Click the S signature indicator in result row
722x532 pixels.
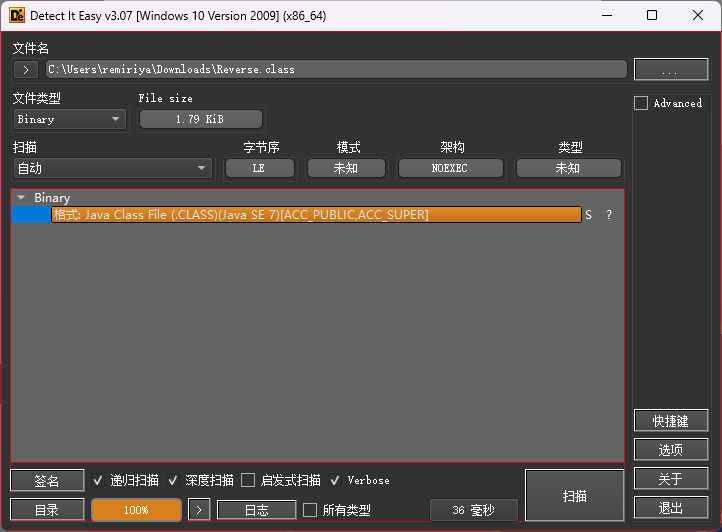[x=588, y=215]
